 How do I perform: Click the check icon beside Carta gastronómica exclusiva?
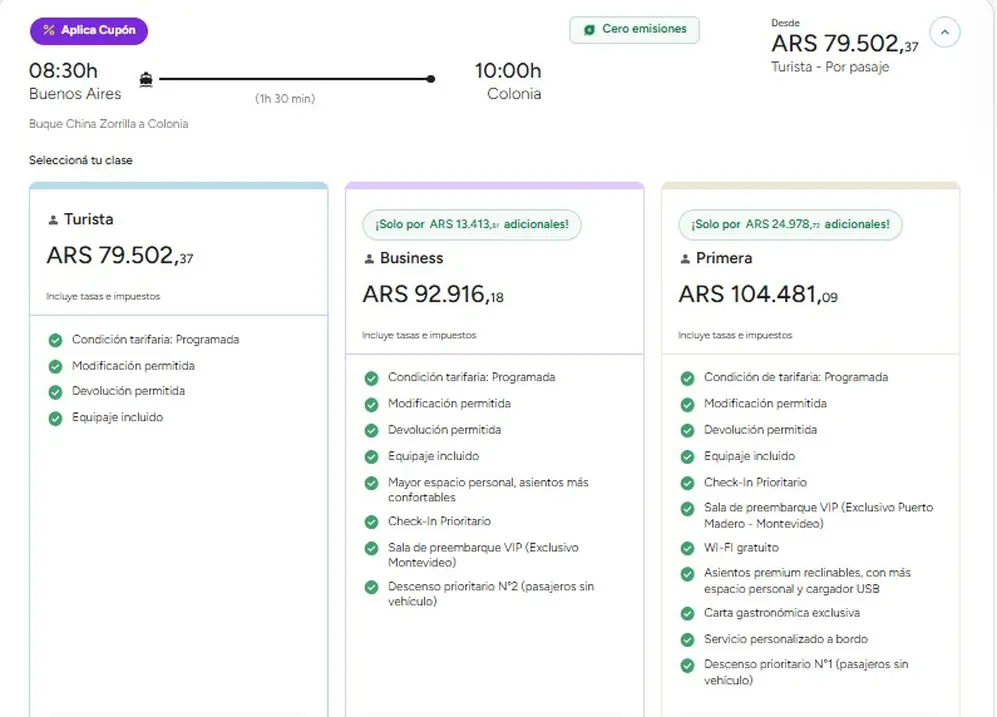[x=687, y=614]
